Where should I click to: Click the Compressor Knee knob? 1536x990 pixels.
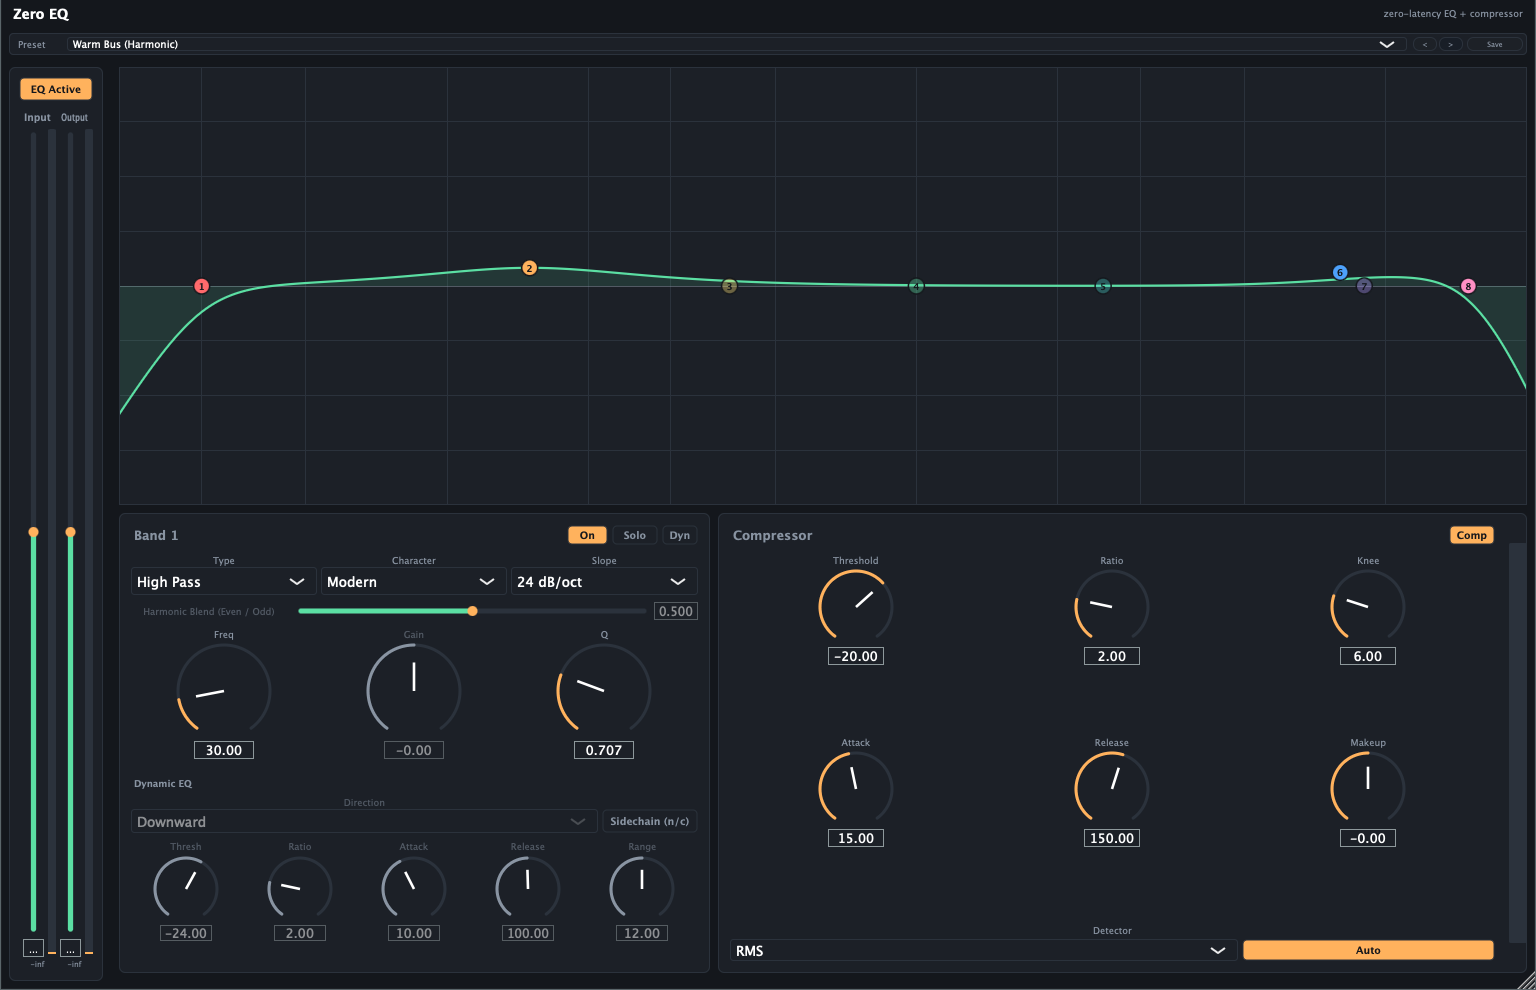(1368, 607)
